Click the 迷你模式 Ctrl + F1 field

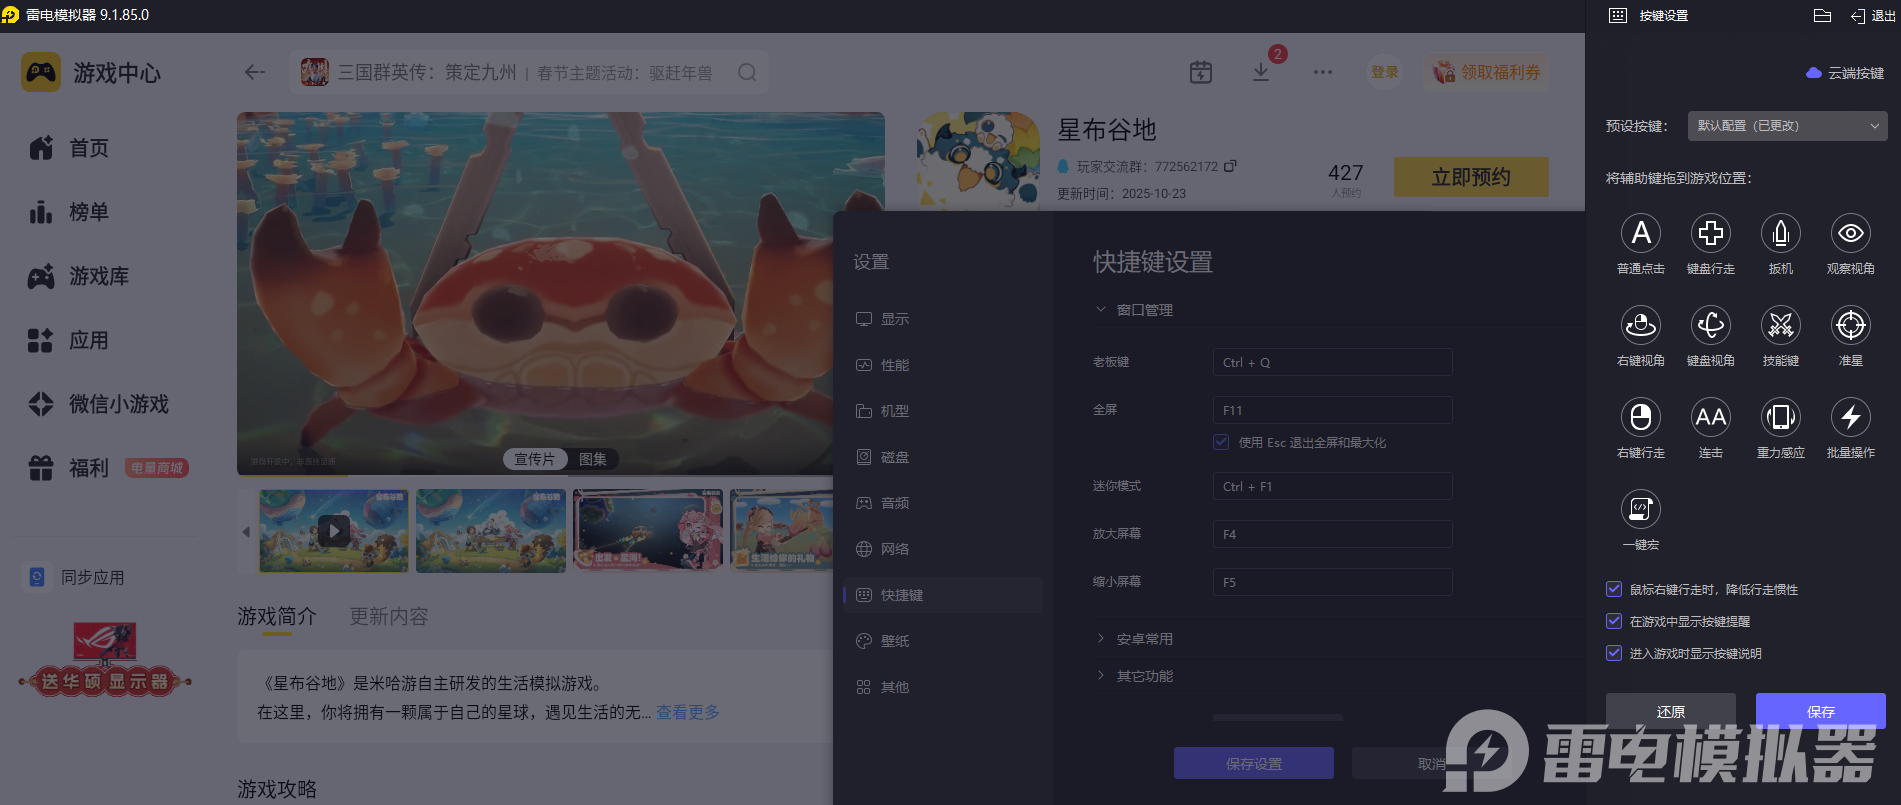(x=1333, y=486)
